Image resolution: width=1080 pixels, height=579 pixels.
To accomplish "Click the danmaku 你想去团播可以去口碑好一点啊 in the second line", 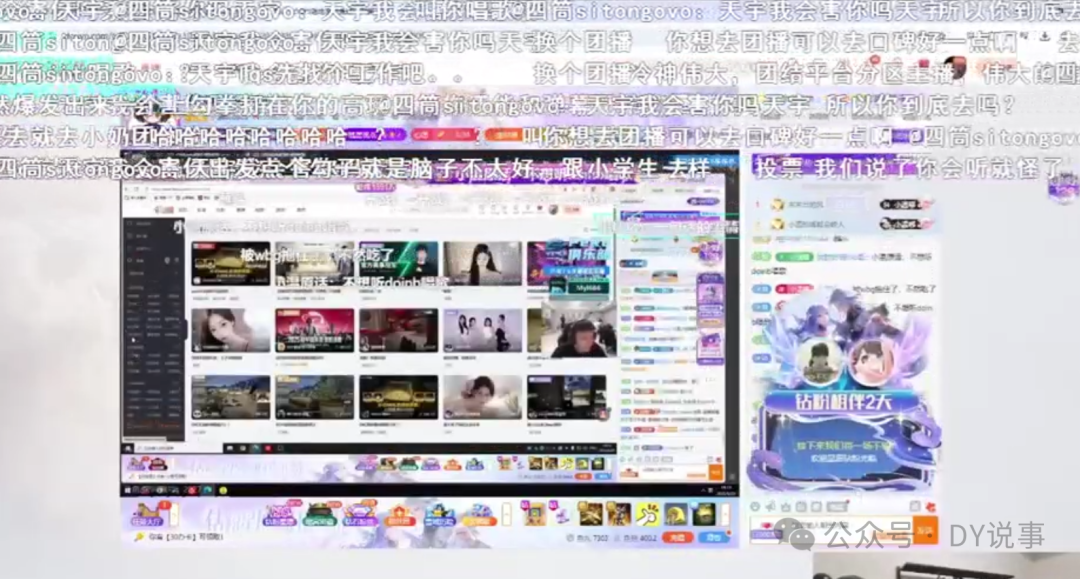I will 840,43.
